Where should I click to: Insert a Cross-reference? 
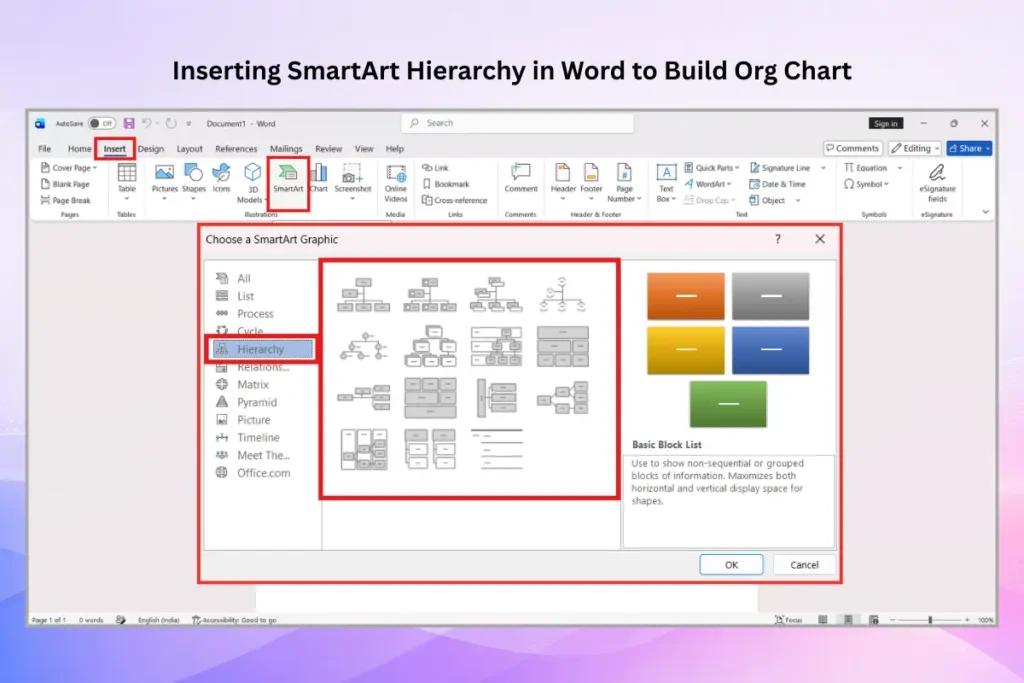(455, 200)
